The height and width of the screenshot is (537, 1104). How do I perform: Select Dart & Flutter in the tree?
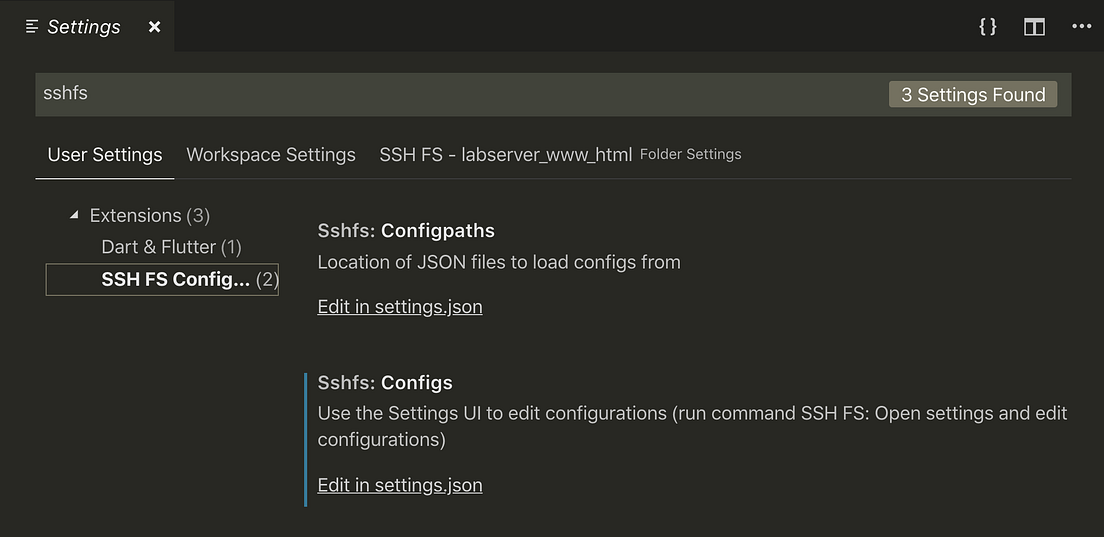tap(171, 247)
